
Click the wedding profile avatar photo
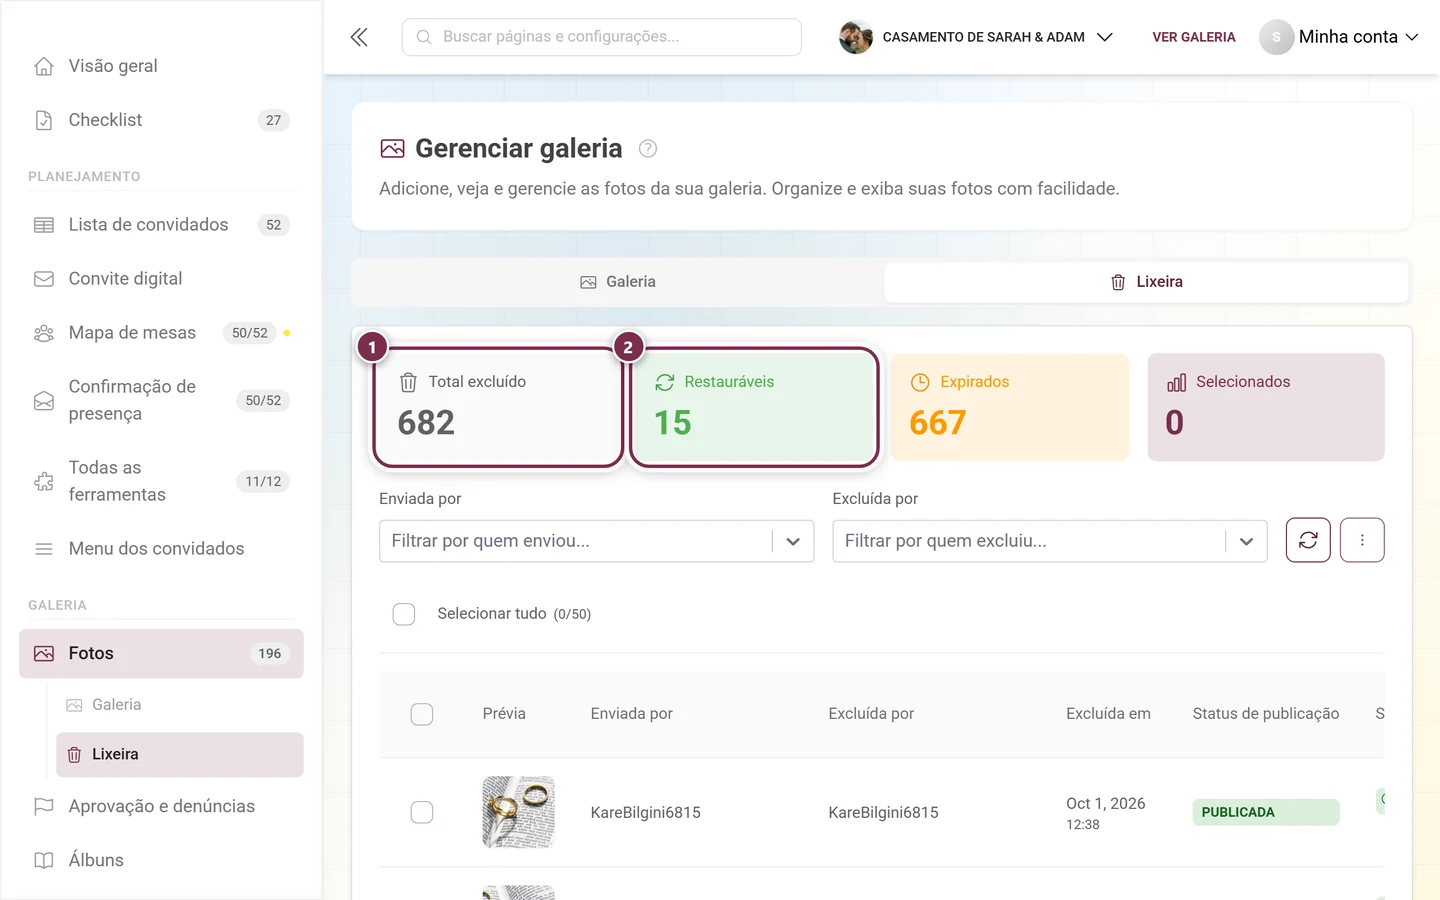[x=856, y=37]
